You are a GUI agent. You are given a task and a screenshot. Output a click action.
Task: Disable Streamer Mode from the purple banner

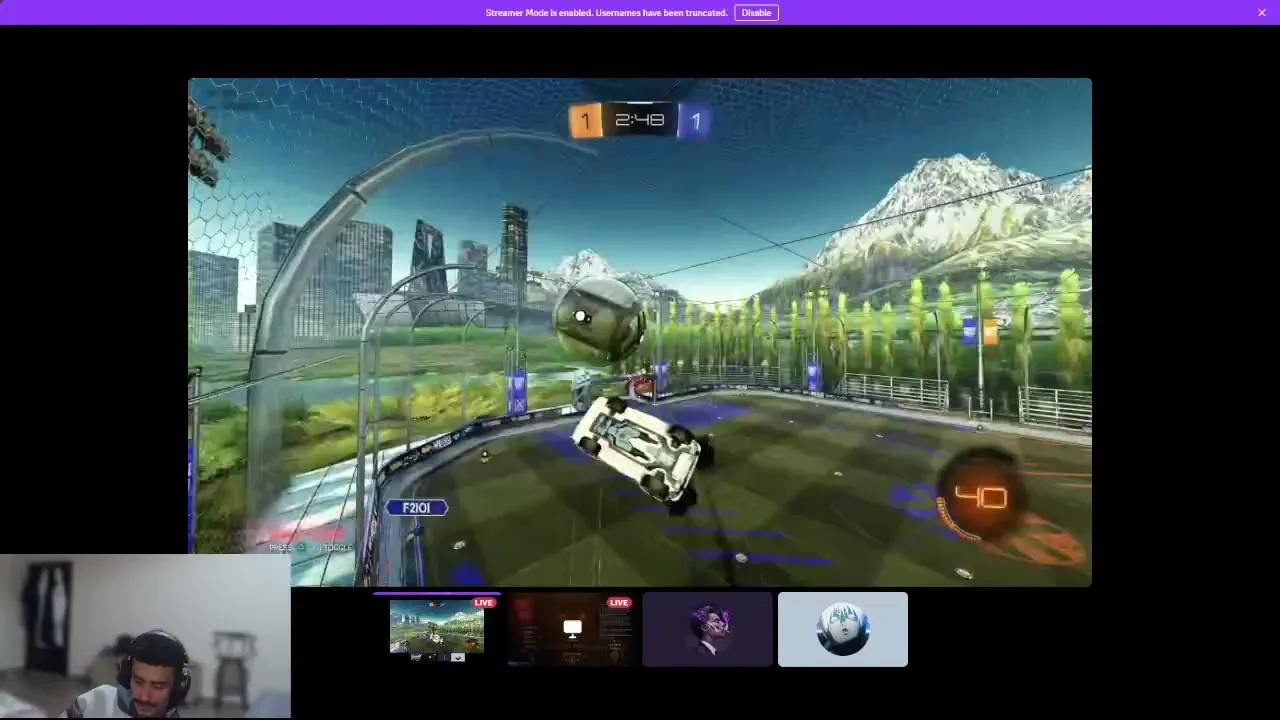(756, 13)
